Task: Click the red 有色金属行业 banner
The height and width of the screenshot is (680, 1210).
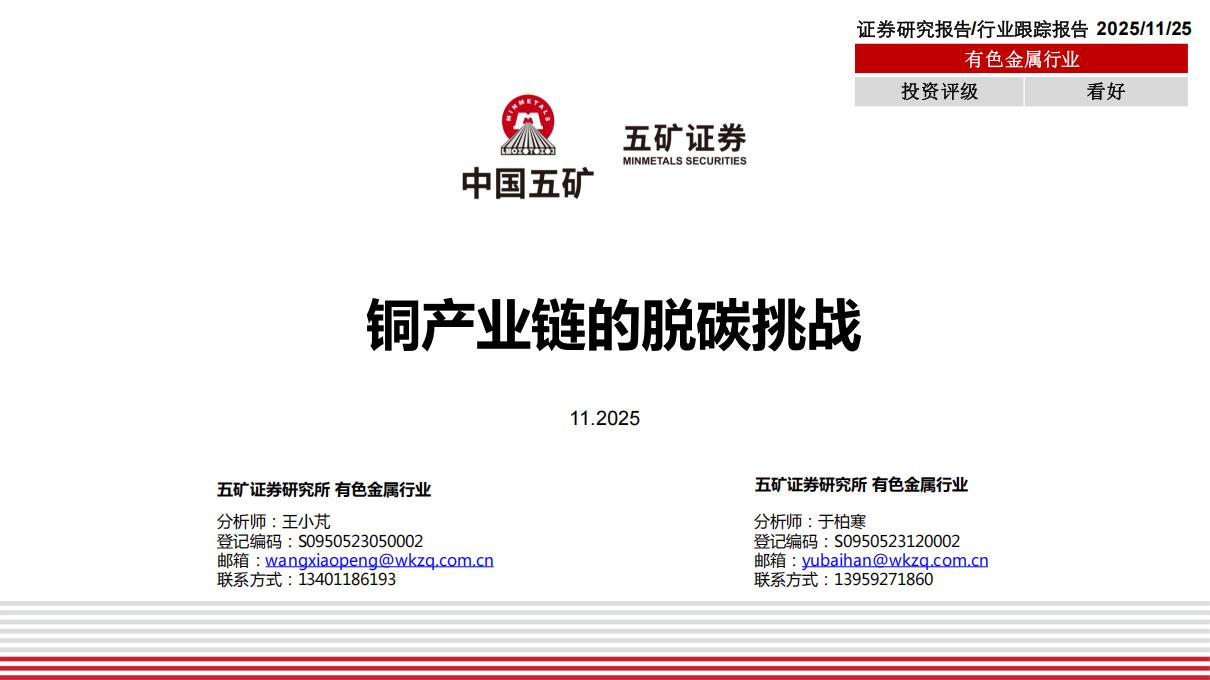Action: [1021, 59]
